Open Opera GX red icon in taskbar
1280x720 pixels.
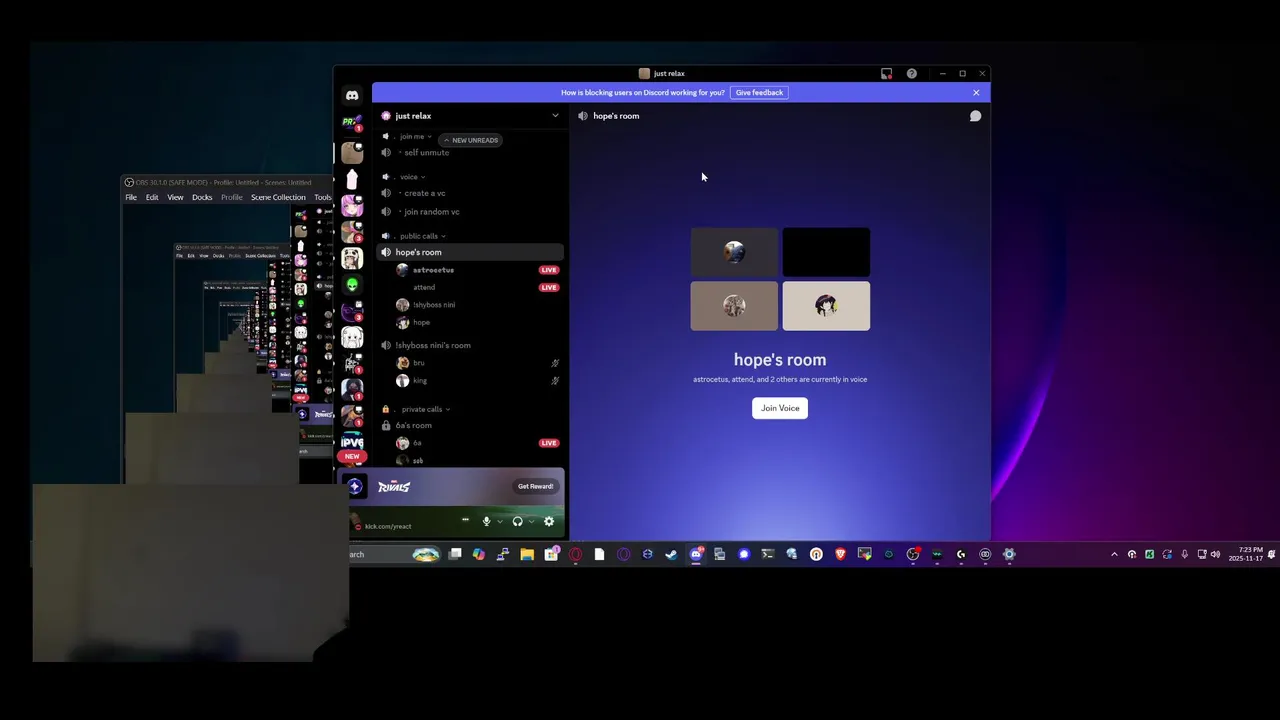click(x=575, y=554)
